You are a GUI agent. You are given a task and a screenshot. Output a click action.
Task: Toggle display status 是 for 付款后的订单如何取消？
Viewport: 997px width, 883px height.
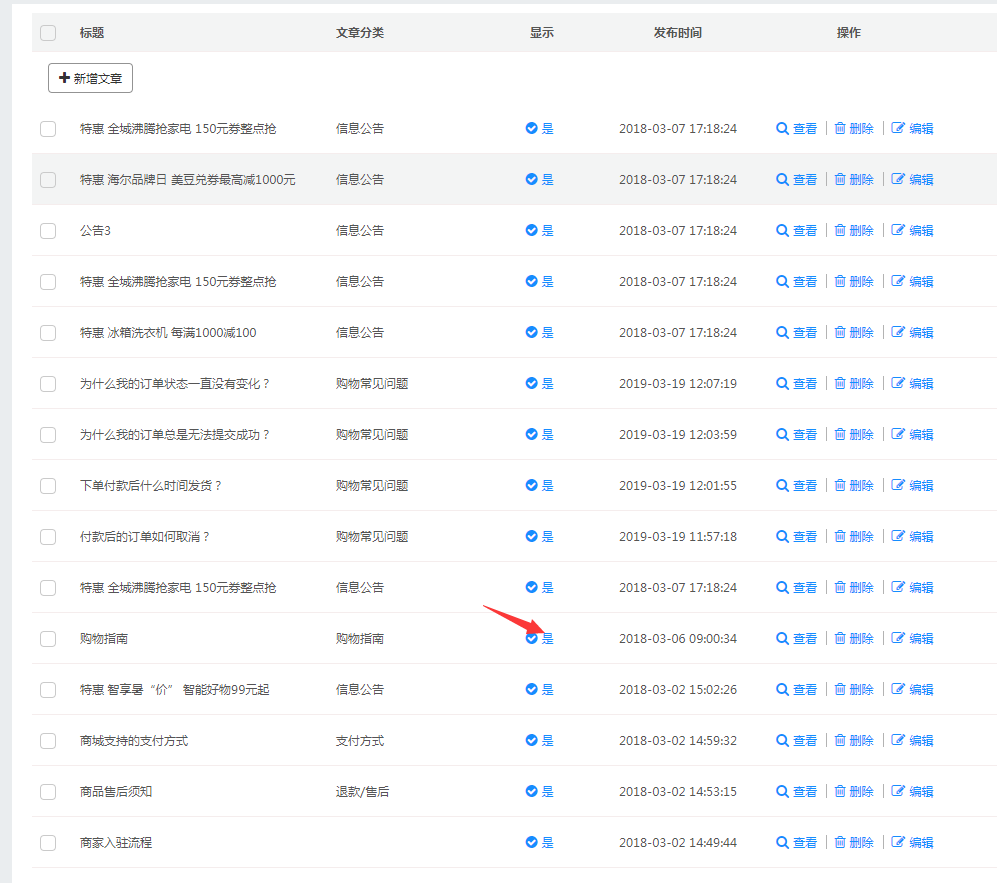(538, 535)
